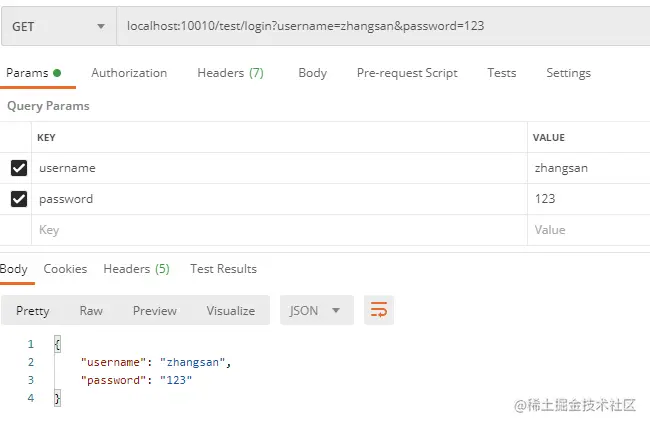
Task: Uncheck the username parameter checkbox
Action: tap(19, 168)
